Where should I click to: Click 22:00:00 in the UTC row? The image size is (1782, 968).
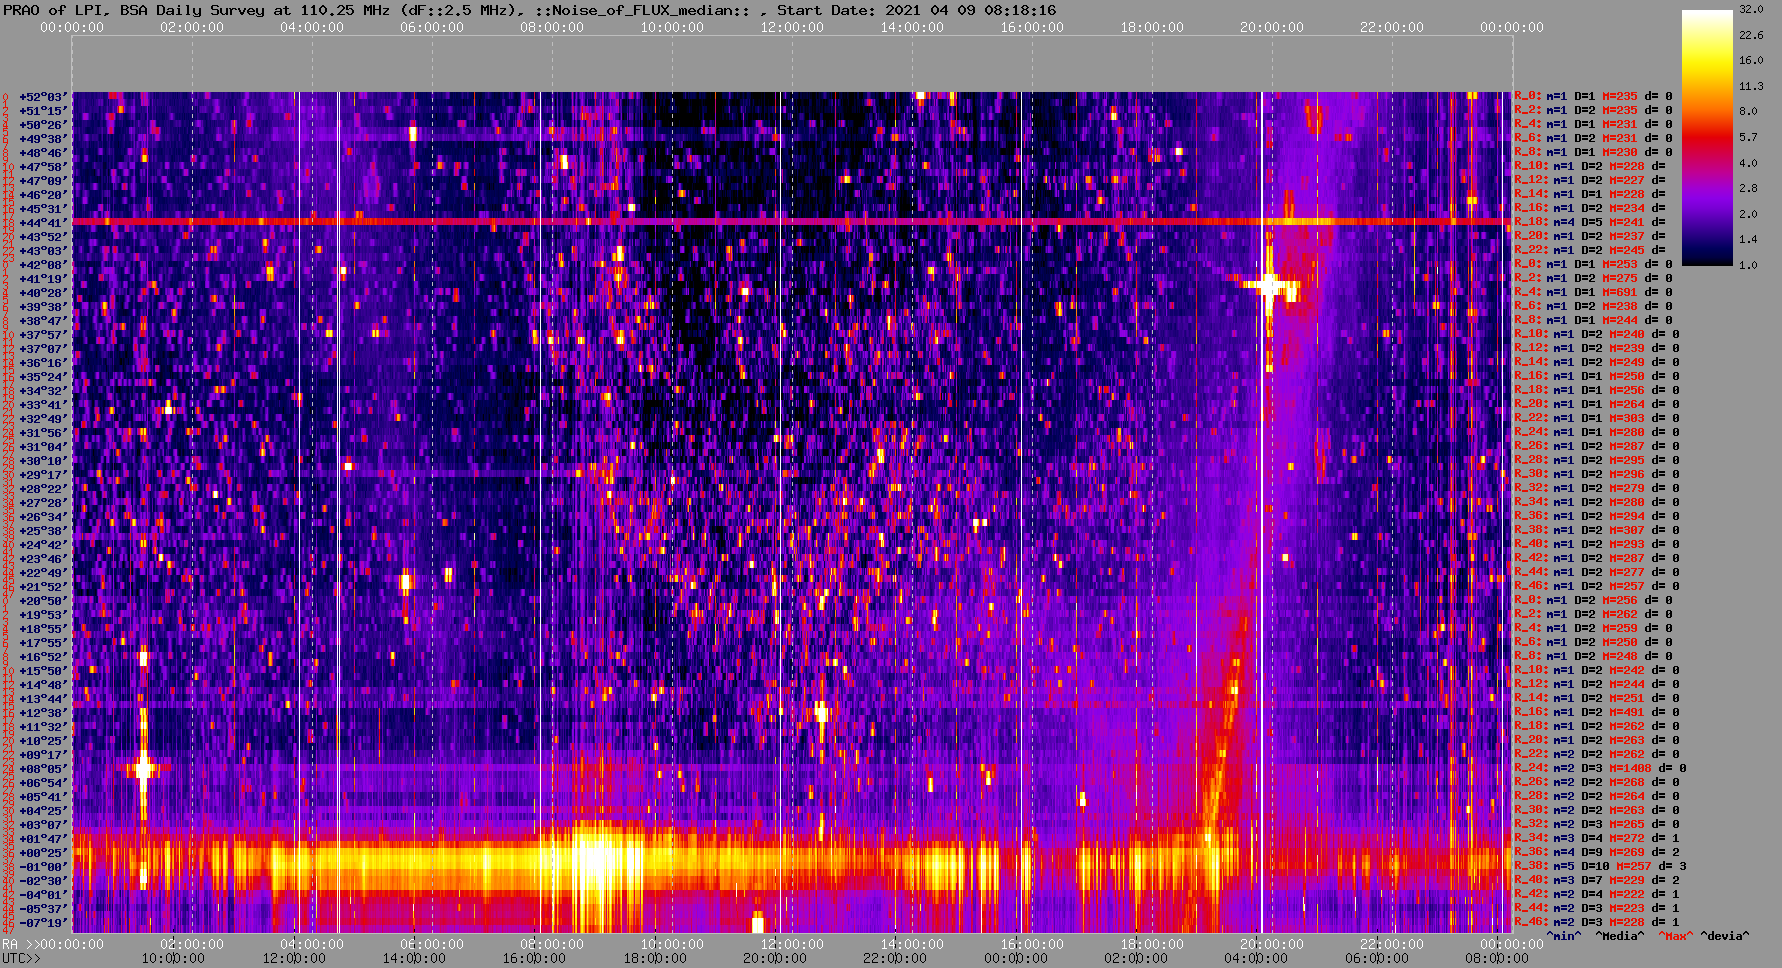[x=895, y=958]
